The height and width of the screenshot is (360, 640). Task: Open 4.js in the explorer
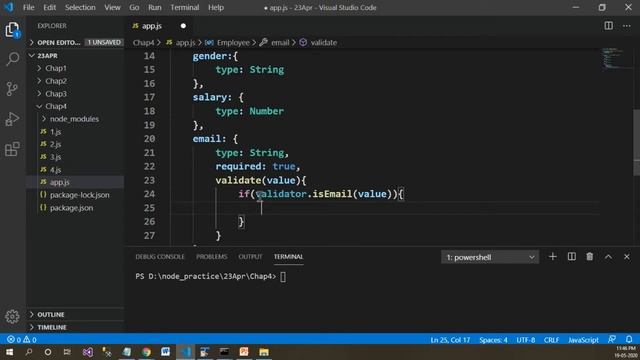click(x=76, y=169)
